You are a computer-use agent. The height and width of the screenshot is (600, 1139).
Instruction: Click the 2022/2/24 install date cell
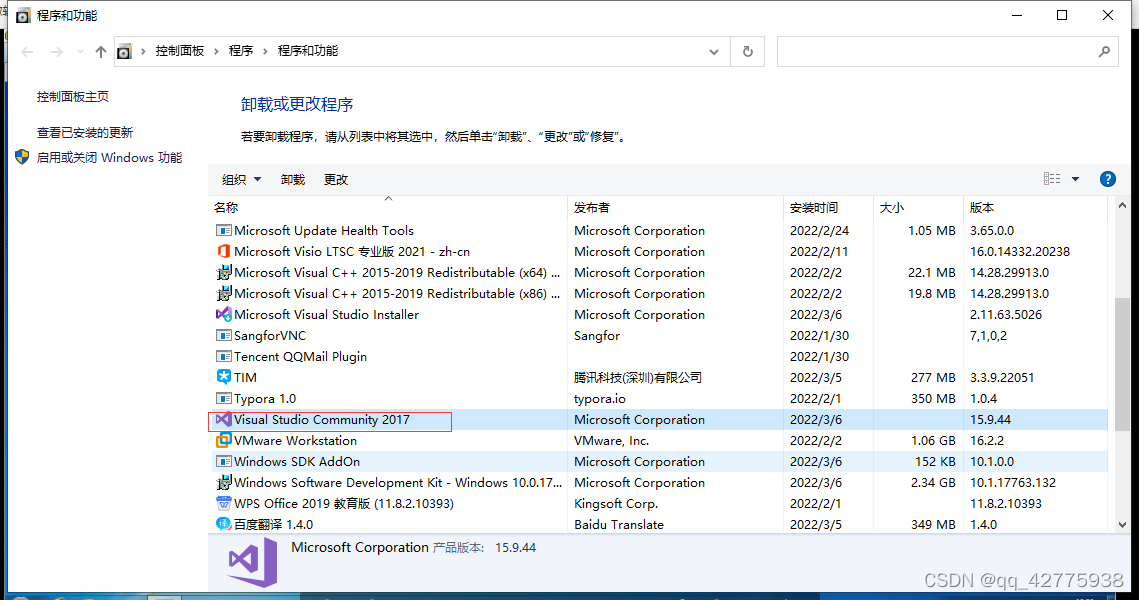[x=819, y=230]
